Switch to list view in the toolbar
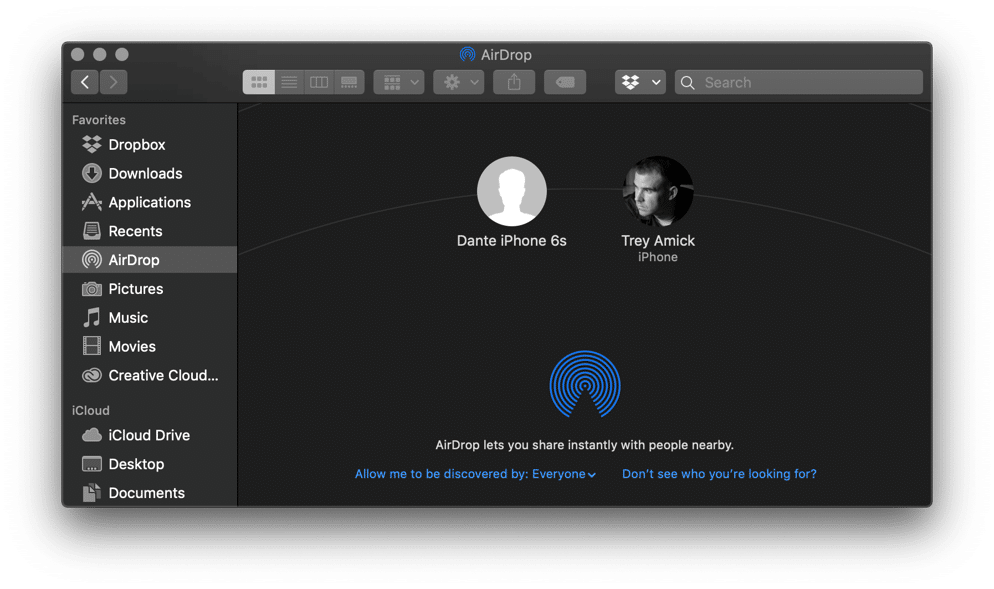This screenshot has height=589, width=994. [288, 82]
